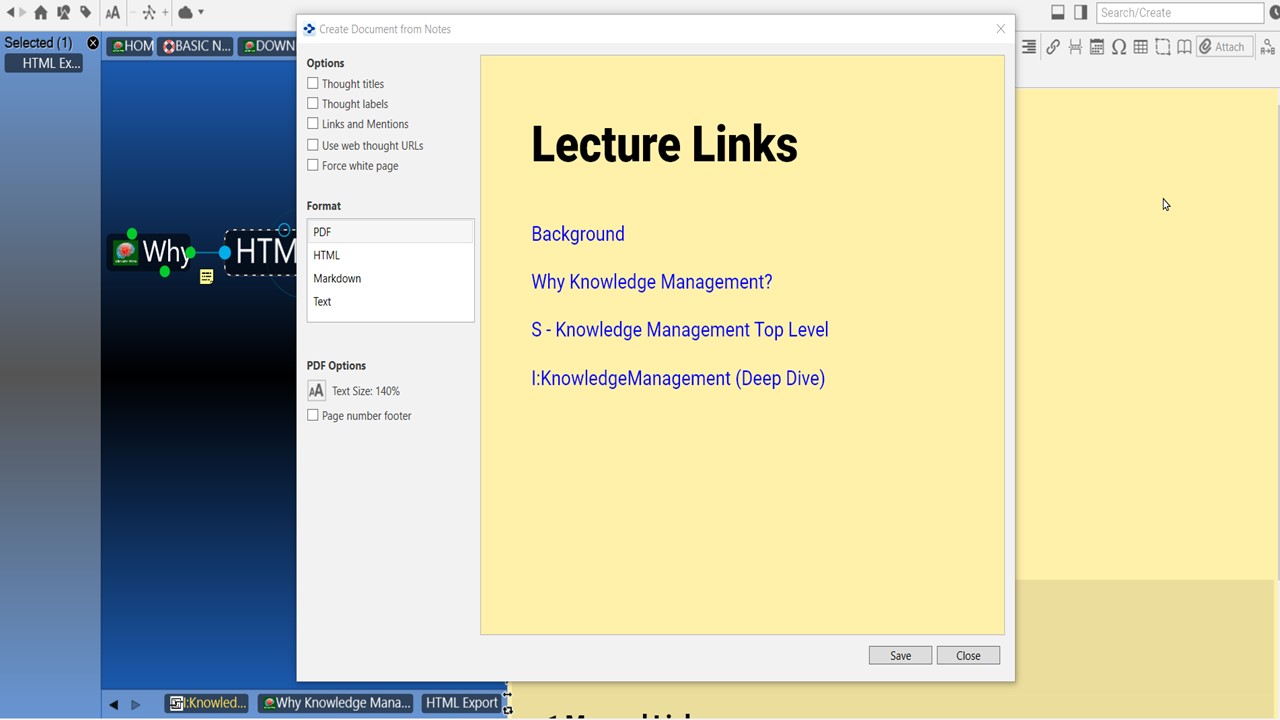Clear selection with the X button

pyautogui.click(x=93, y=43)
